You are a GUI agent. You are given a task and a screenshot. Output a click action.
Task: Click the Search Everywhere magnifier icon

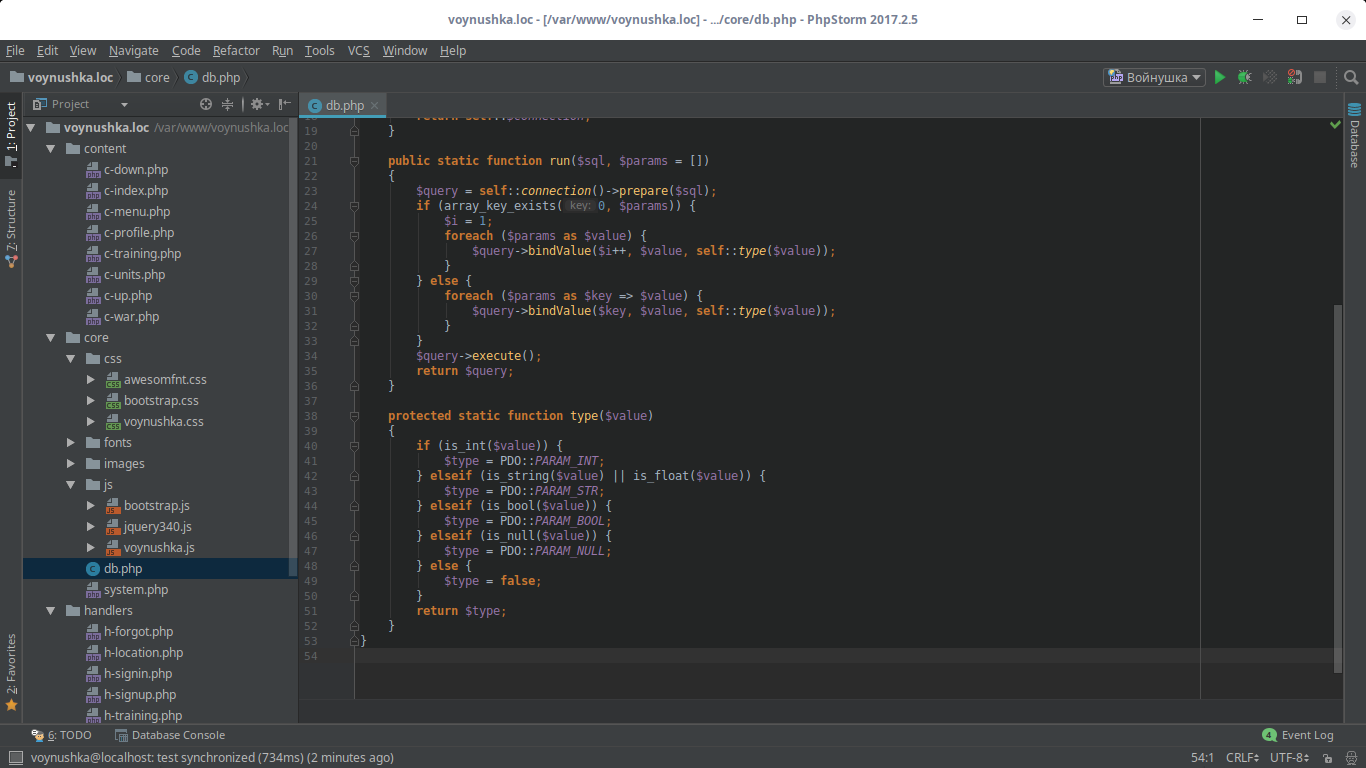pos(1351,77)
